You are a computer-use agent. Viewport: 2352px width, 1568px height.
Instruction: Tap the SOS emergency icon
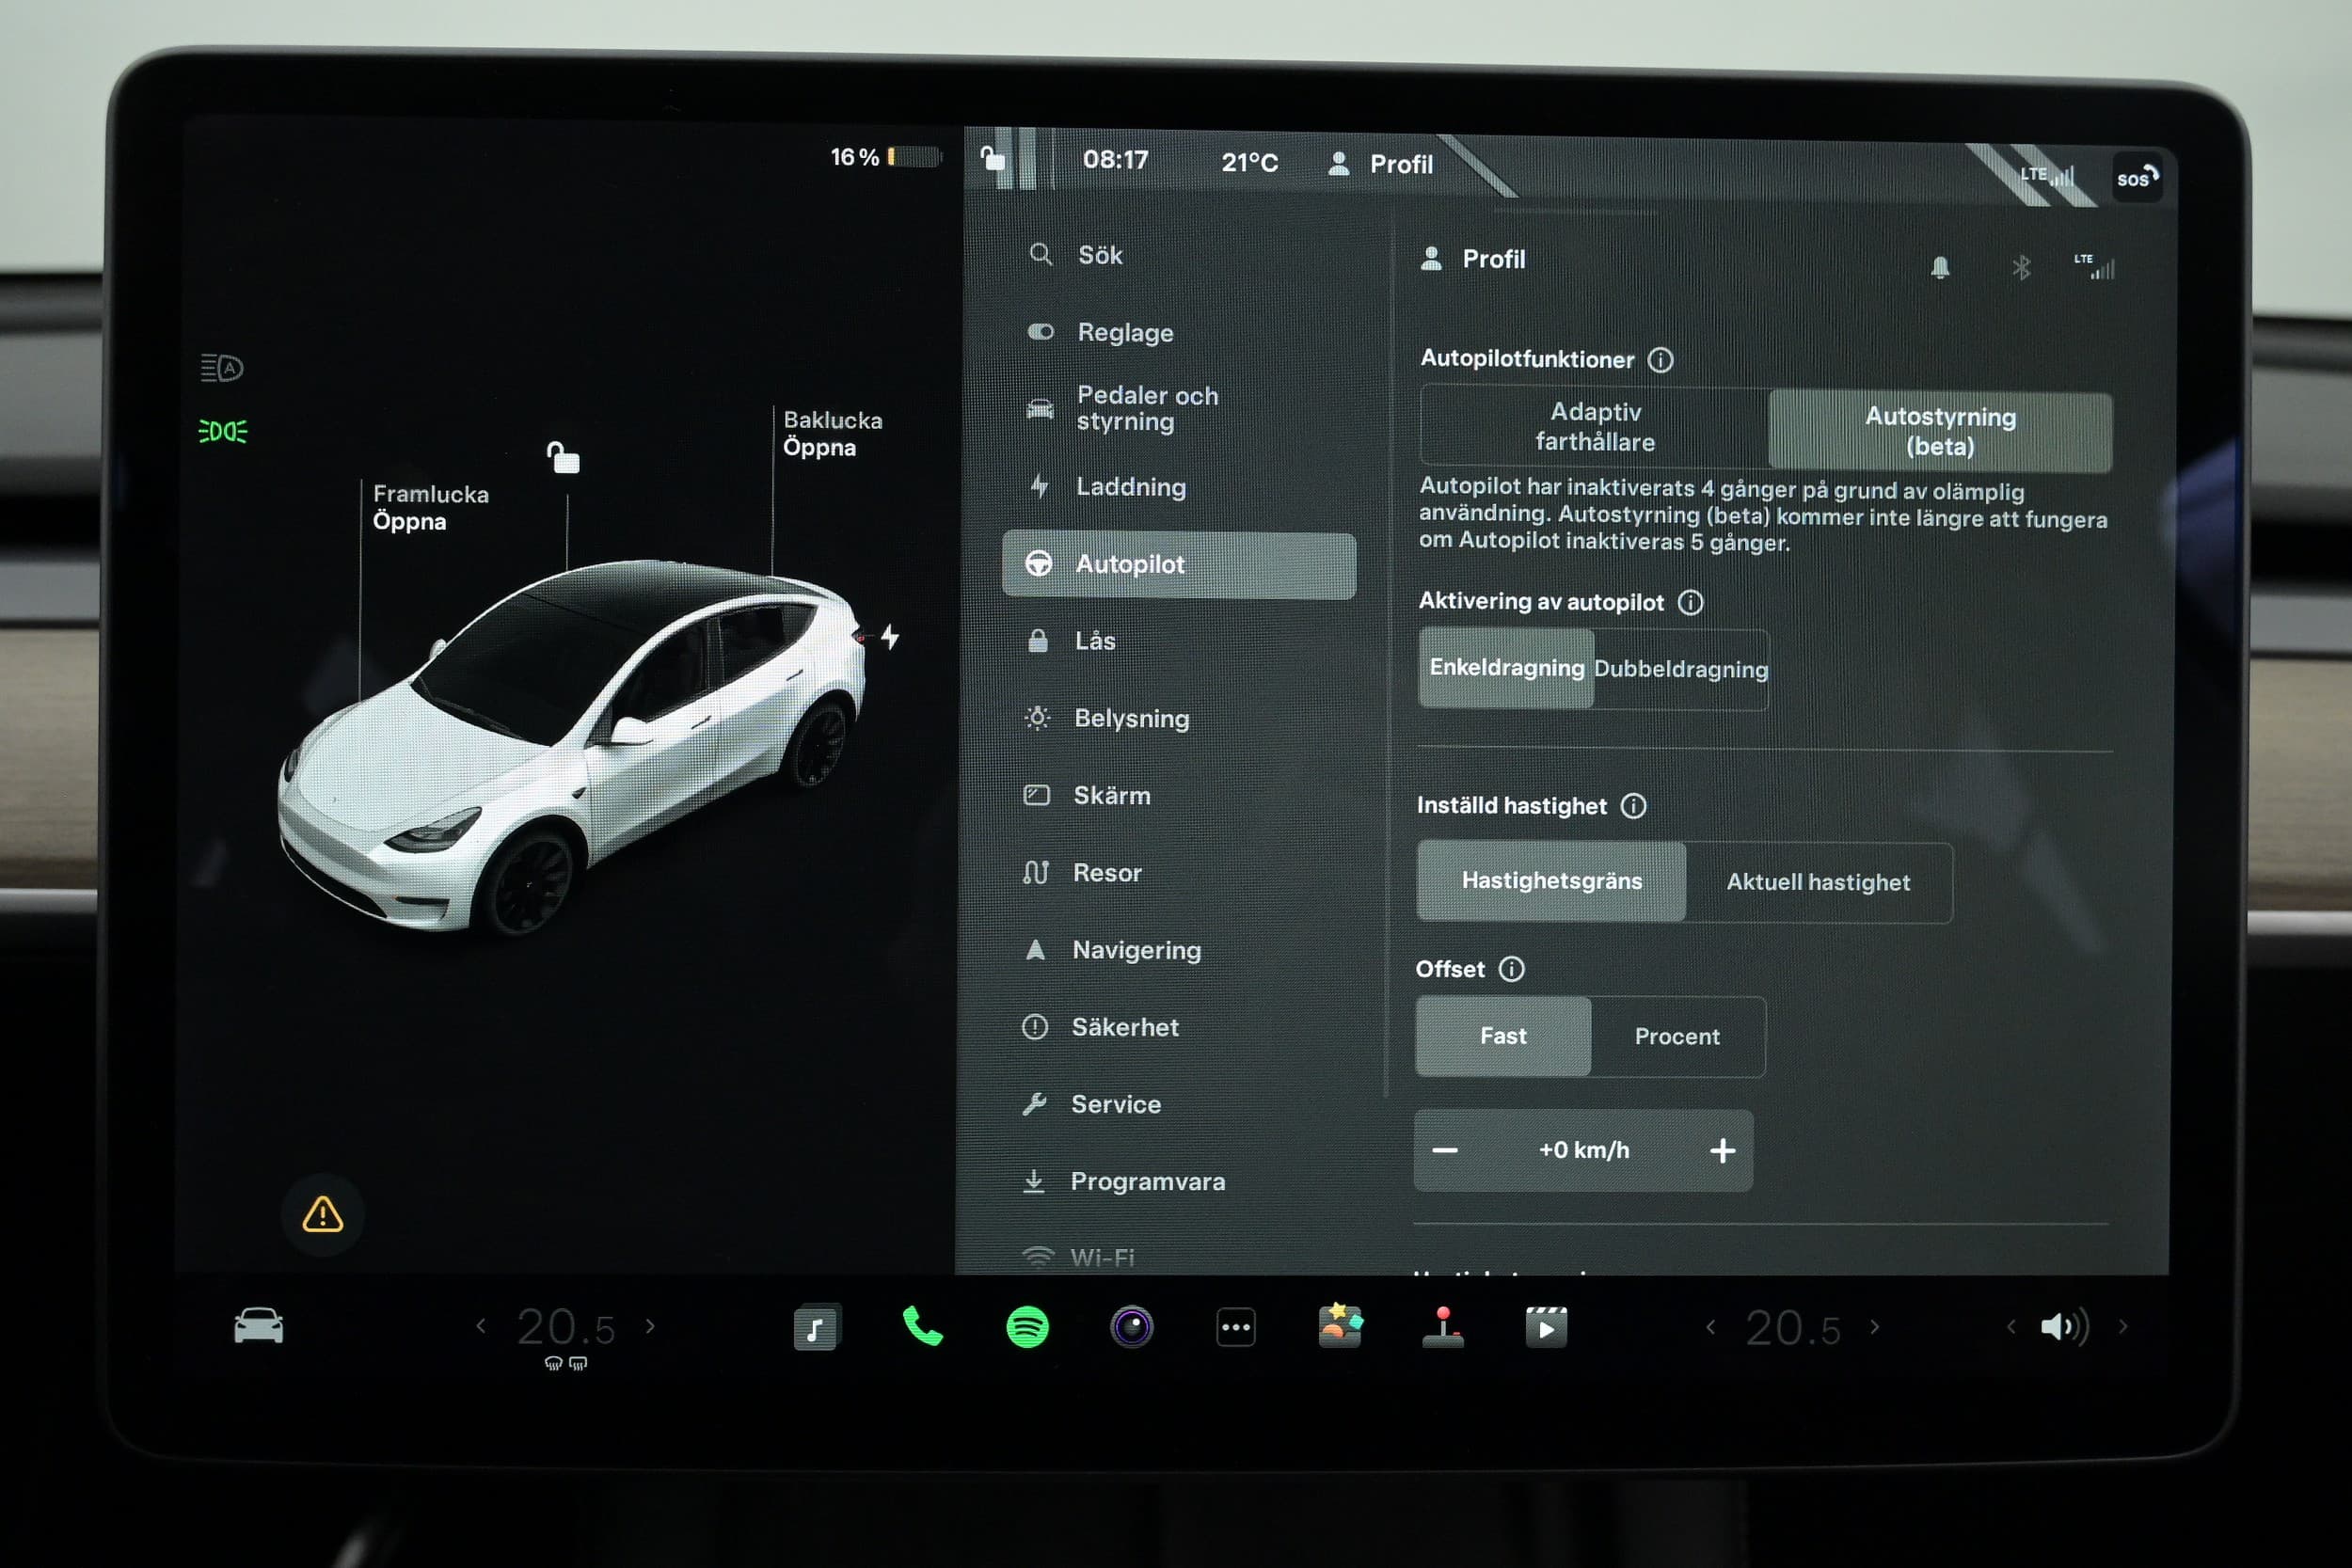click(2136, 179)
